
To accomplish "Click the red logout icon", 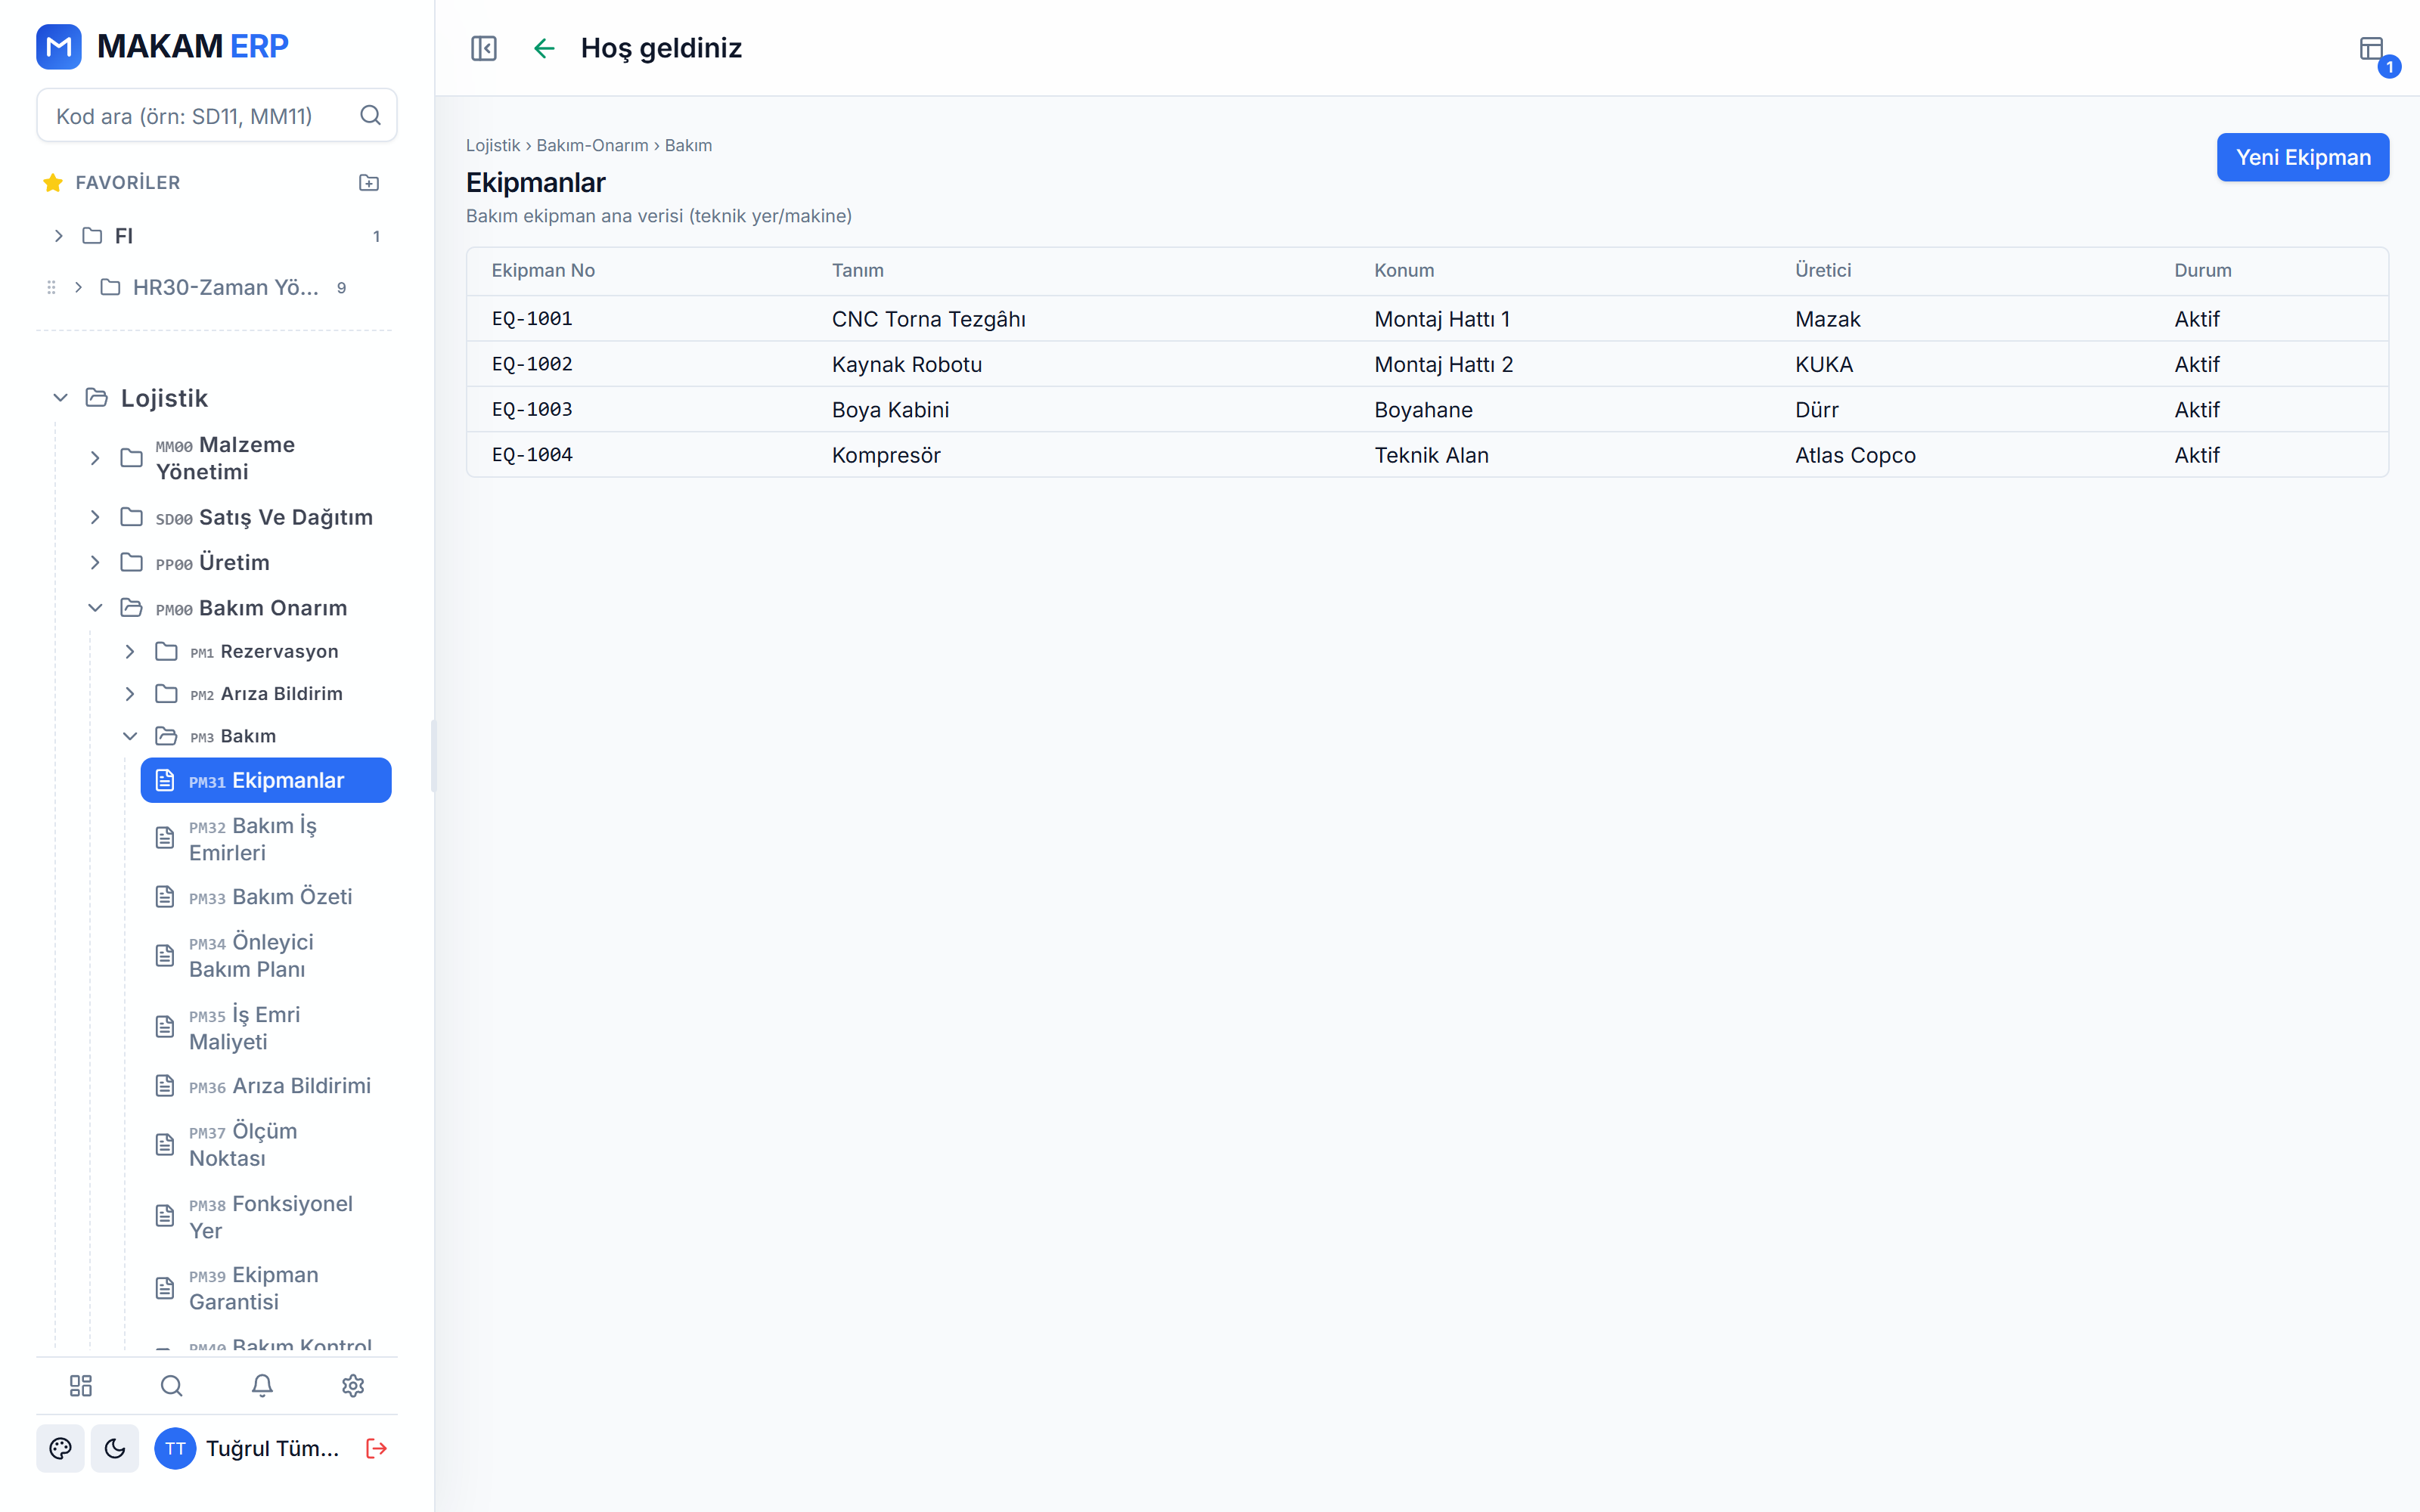I will pos(377,1448).
